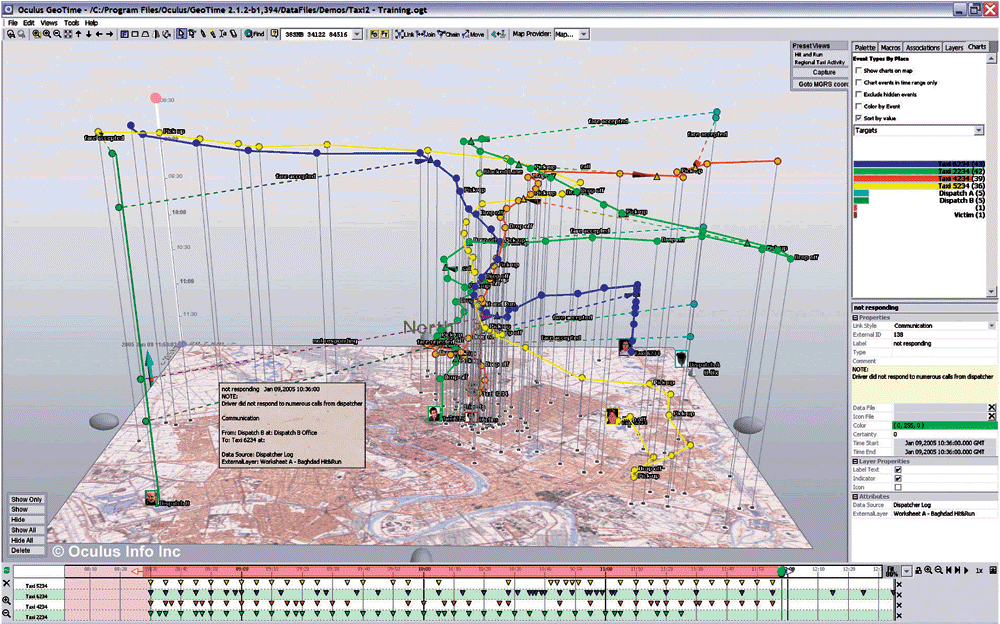Switch to the Palette tab

coord(865,47)
